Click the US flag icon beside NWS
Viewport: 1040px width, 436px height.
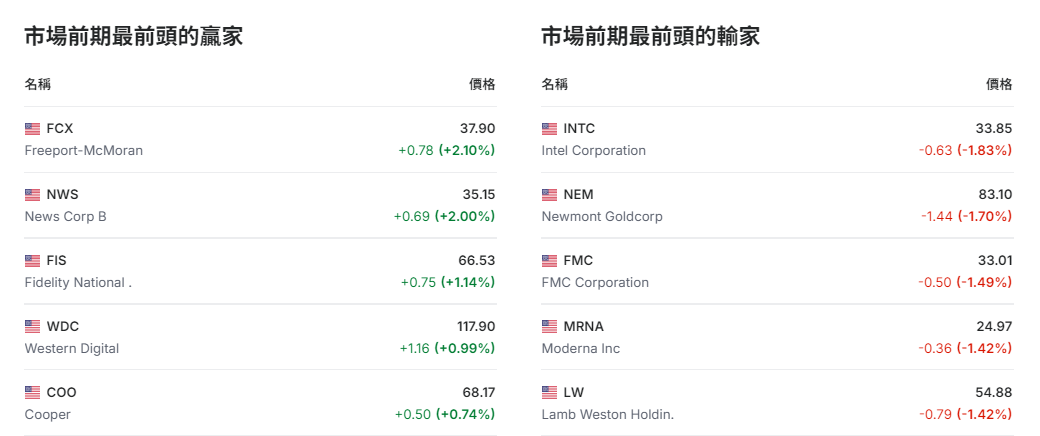point(33,195)
